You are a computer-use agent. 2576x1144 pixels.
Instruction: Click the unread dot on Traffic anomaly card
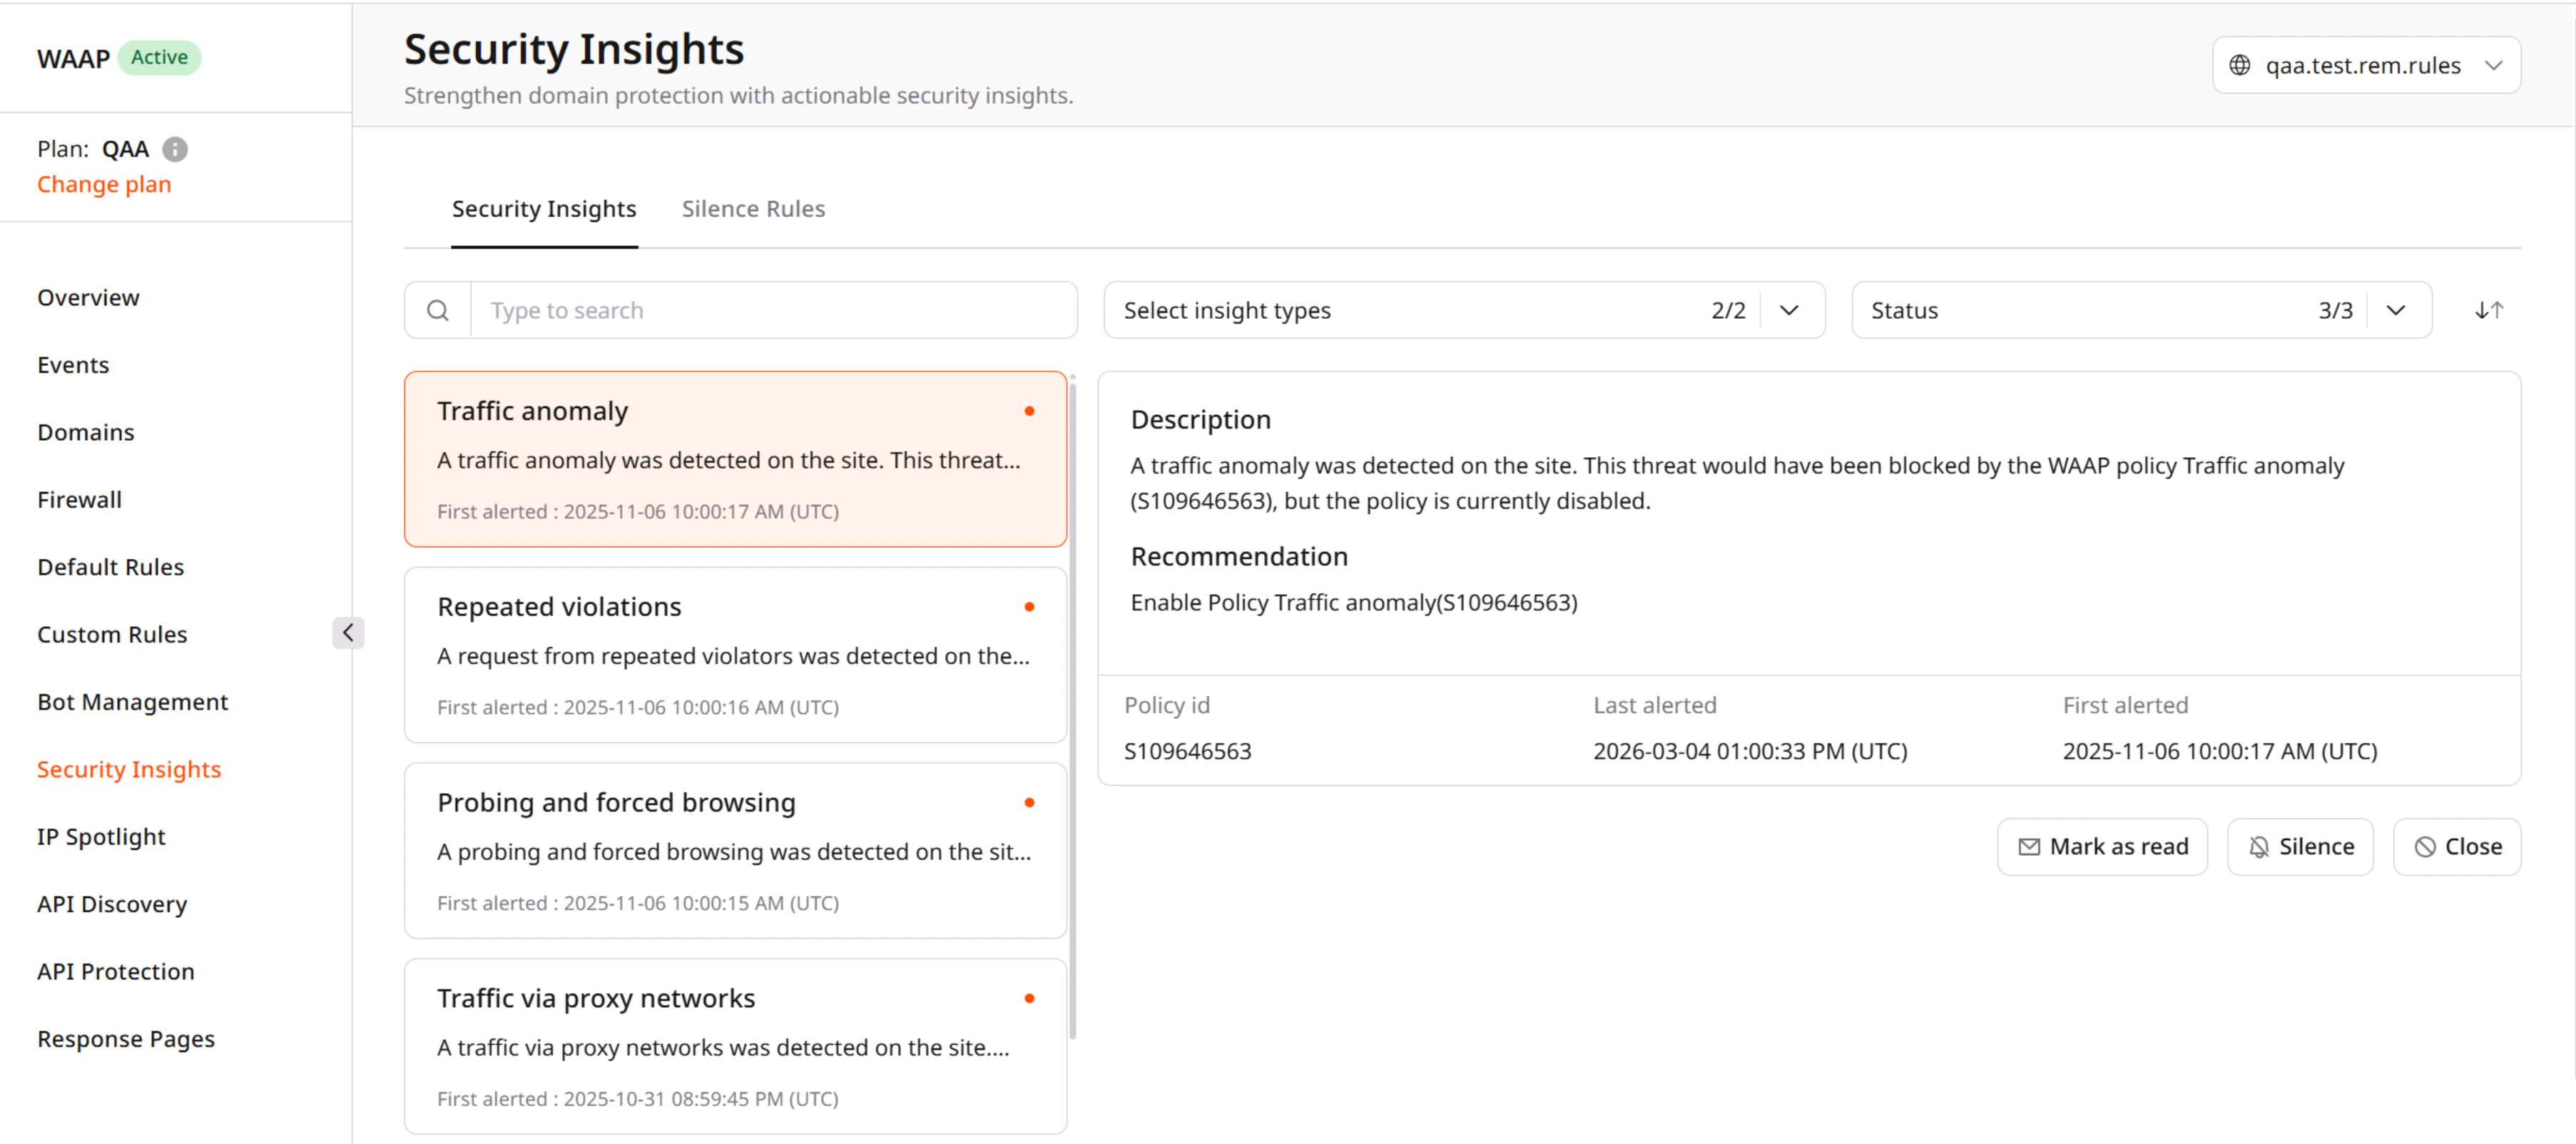tap(1030, 411)
